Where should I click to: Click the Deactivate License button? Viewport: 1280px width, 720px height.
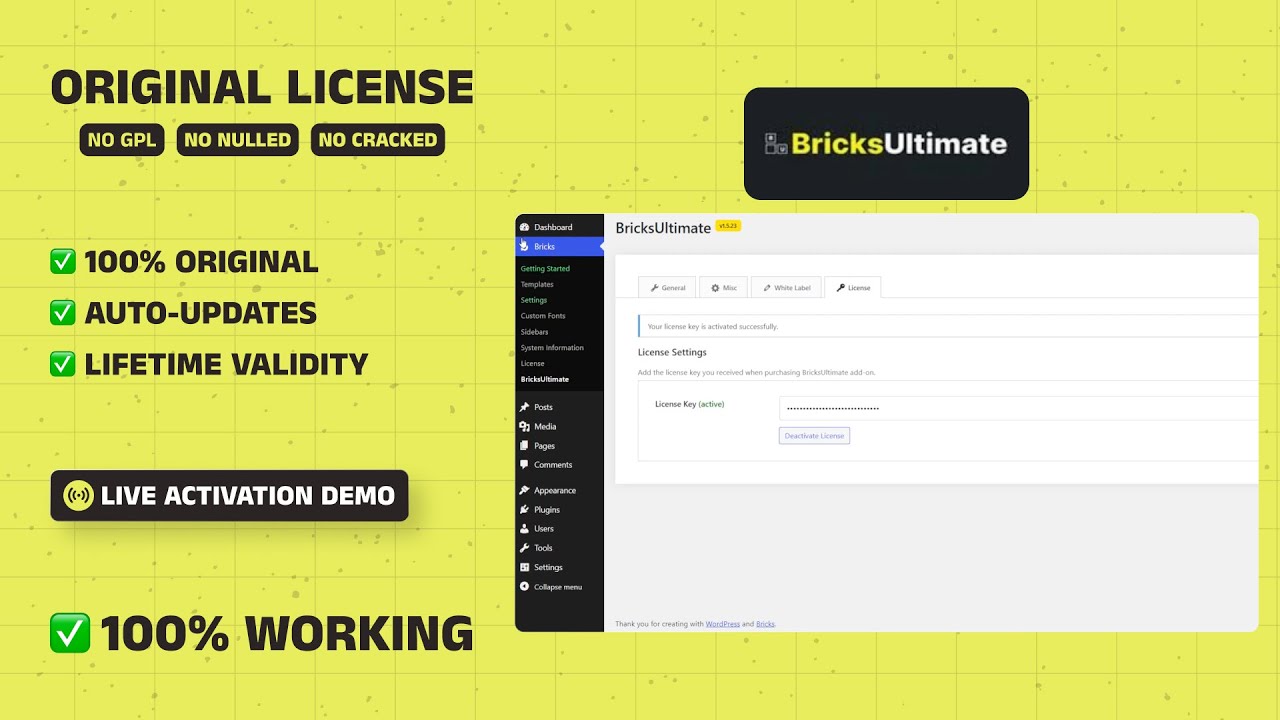(814, 436)
